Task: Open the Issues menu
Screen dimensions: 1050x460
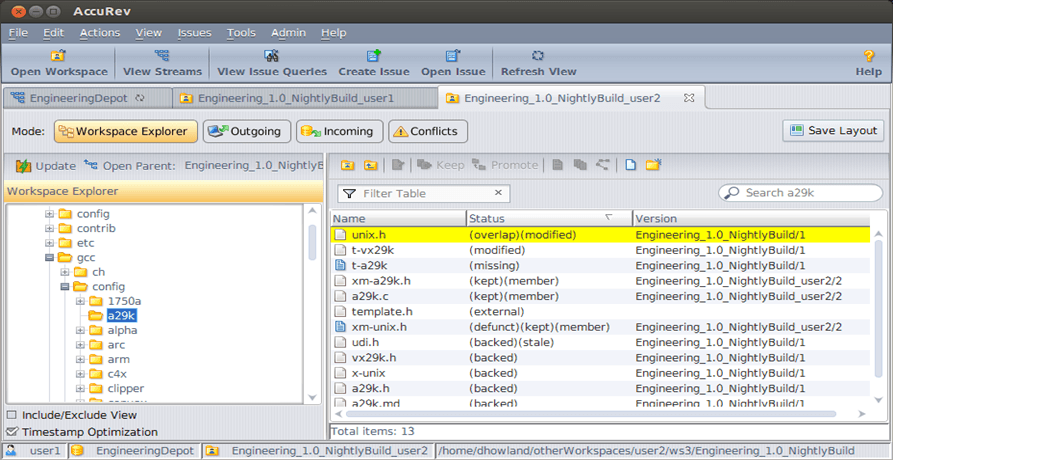Action: [x=194, y=32]
